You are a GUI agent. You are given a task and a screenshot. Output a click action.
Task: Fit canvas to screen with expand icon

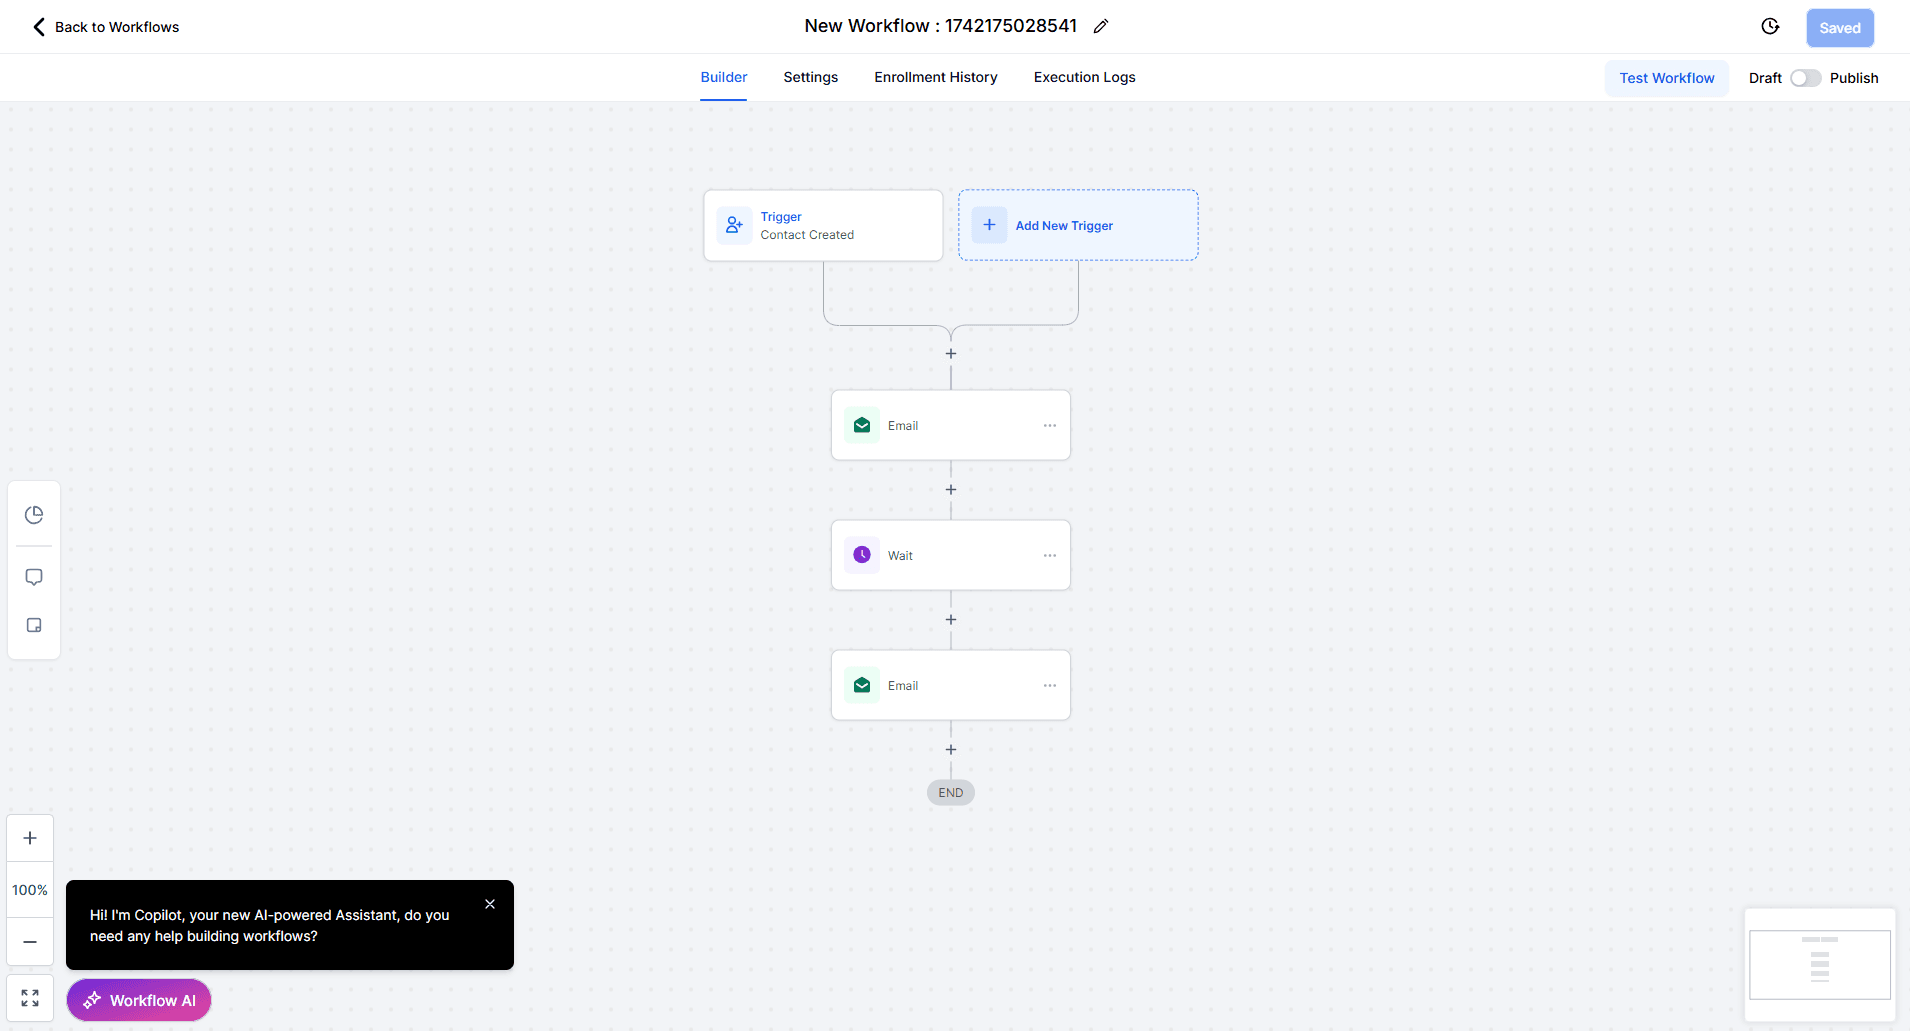(x=30, y=998)
